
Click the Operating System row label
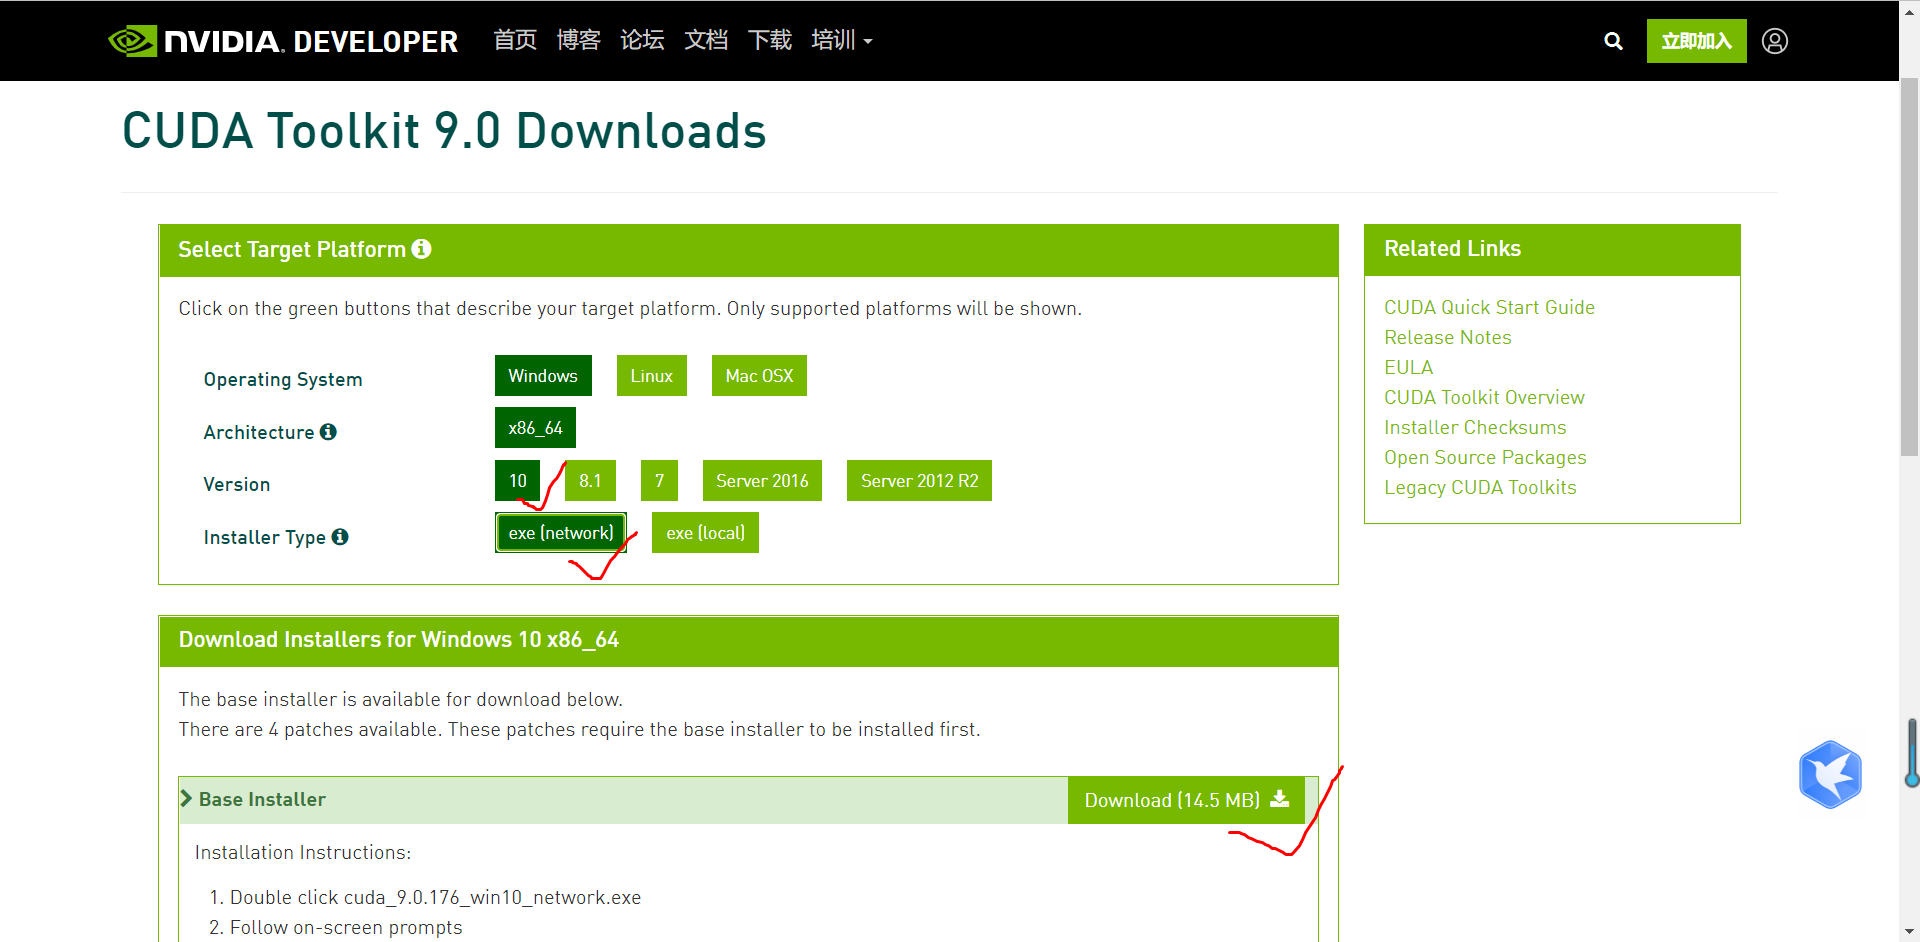[283, 379]
